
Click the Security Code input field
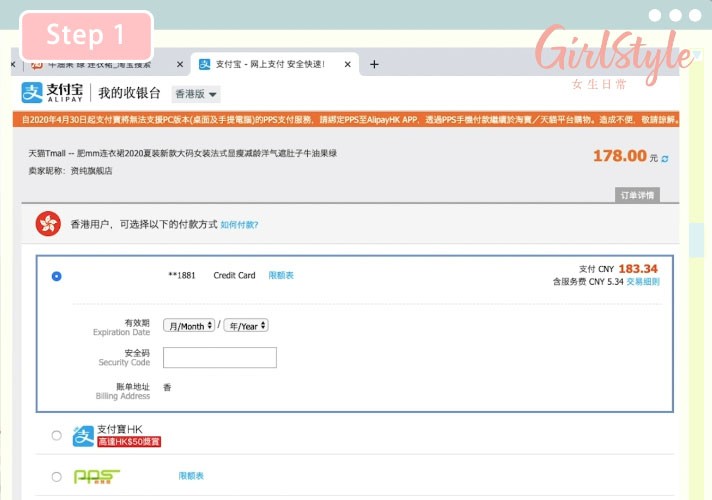coord(219,357)
